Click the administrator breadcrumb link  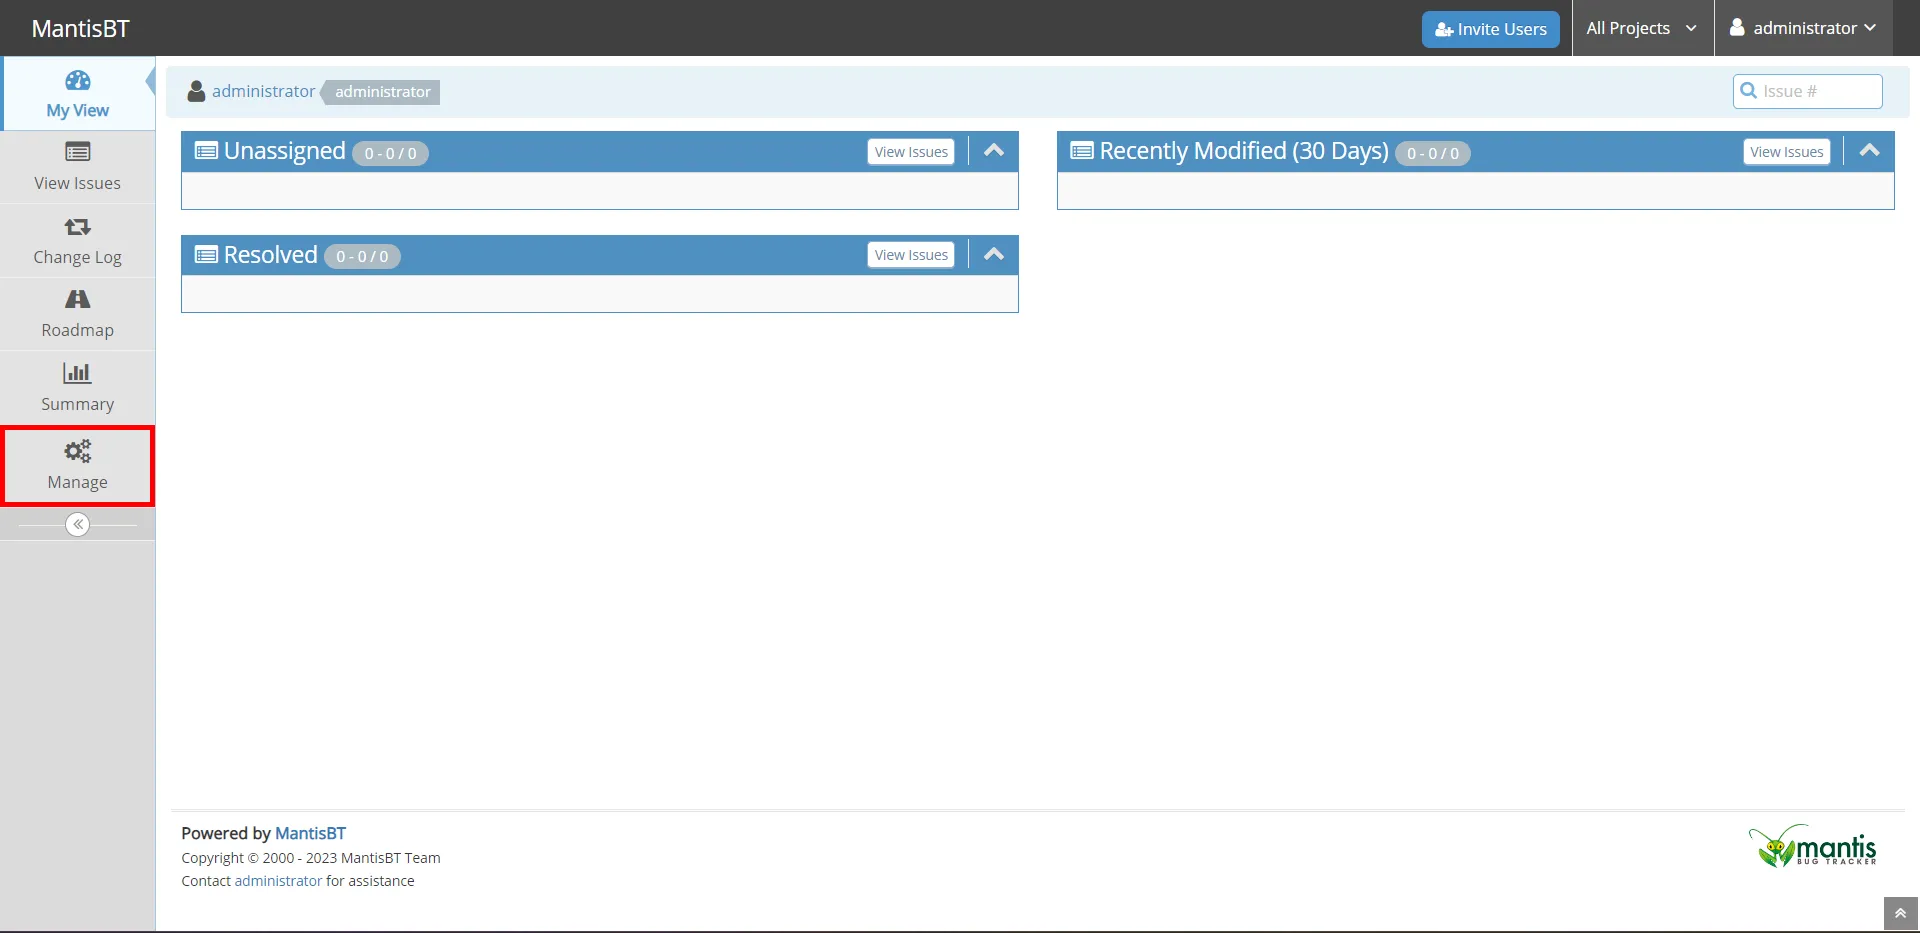263,91
